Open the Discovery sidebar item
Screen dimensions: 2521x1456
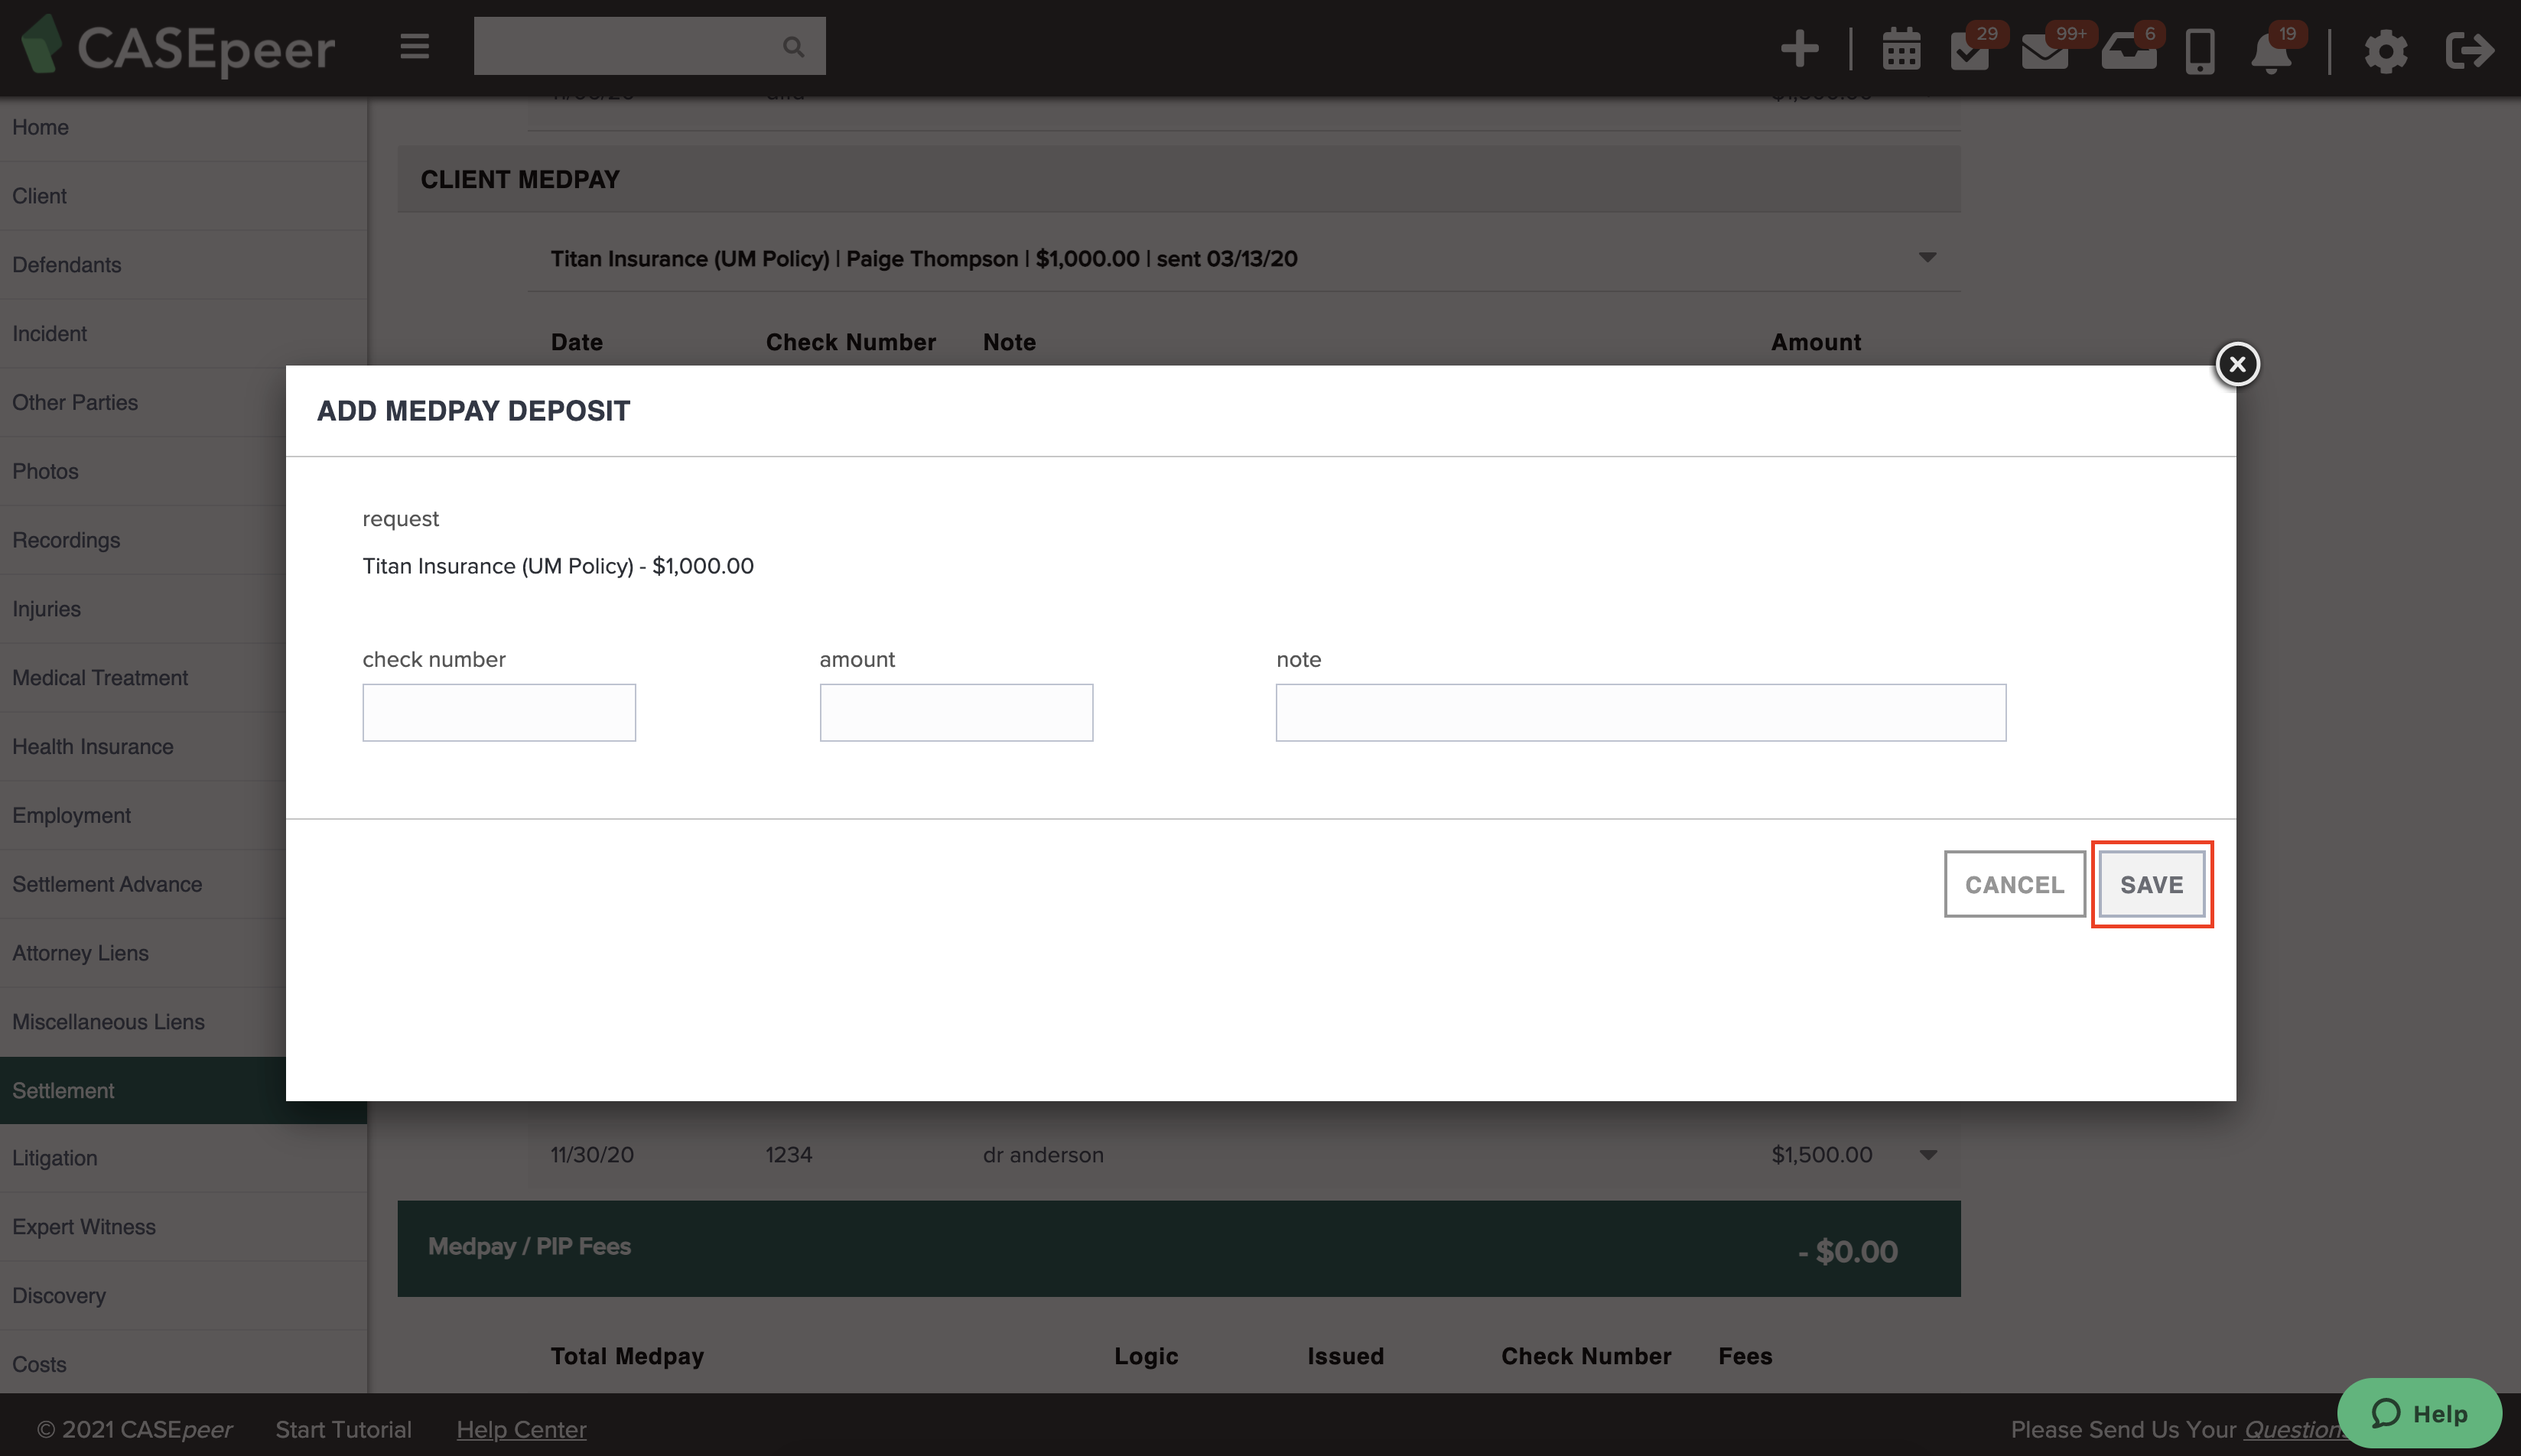pyautogui.click(x=183, y=1296)
